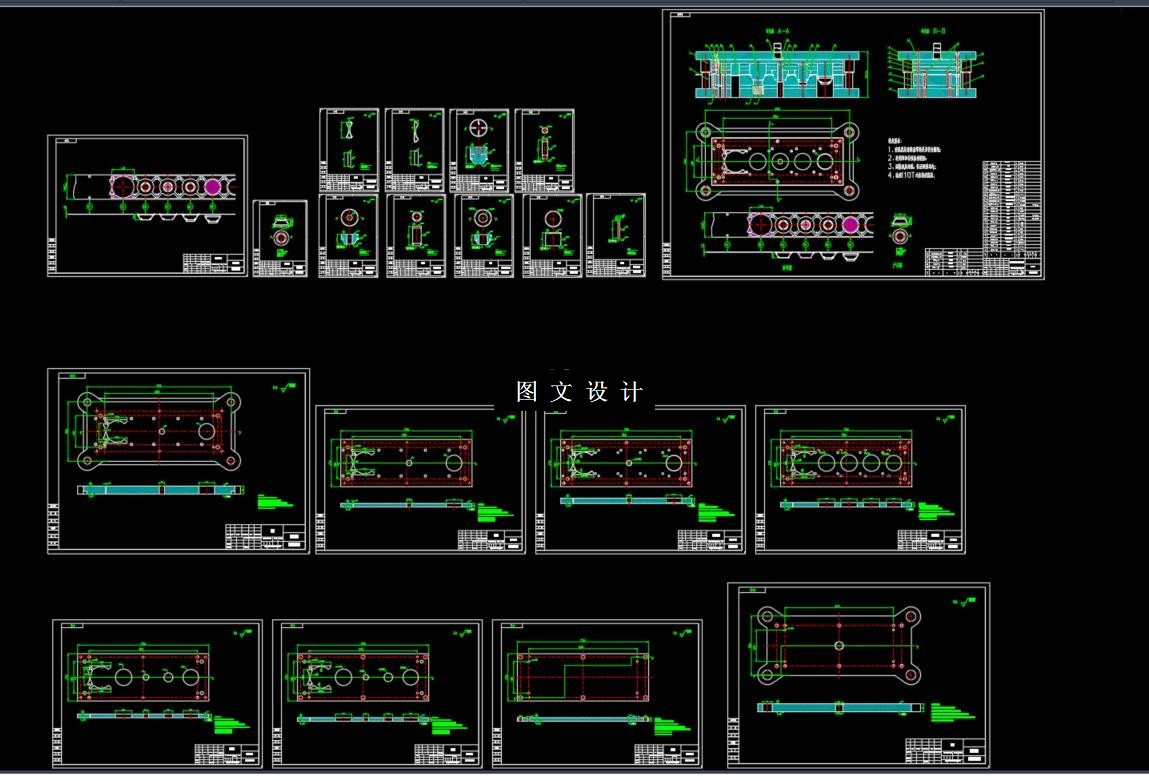Screen dimensions: 1149x781
Task: Open lugged die base sheet with large hole
Action: click(178, 462)
